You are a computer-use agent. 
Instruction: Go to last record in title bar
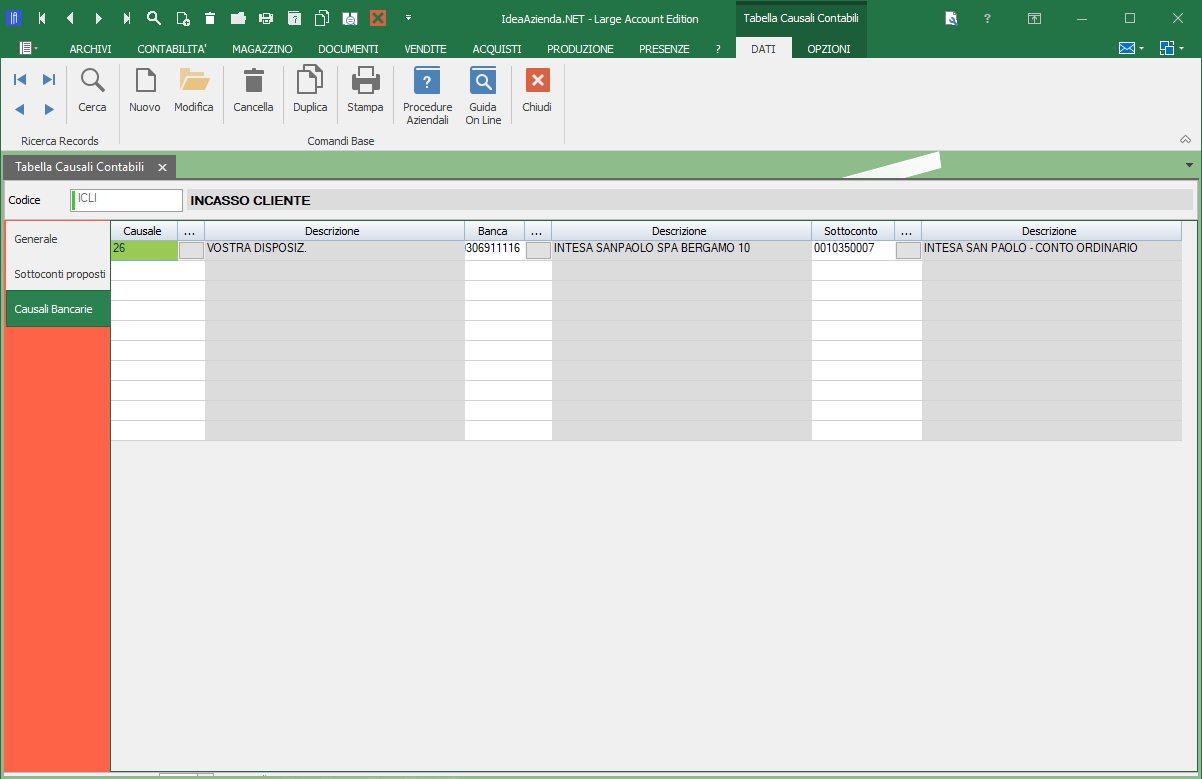[126, 18]
